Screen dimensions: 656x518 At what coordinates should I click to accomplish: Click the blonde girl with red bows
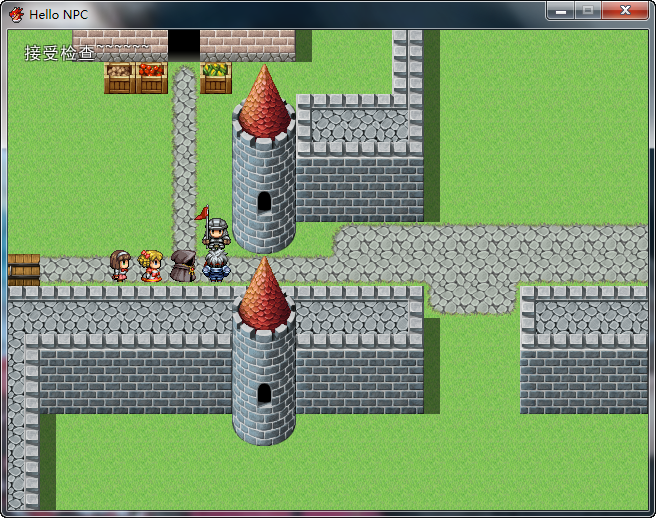pos(151,266)
